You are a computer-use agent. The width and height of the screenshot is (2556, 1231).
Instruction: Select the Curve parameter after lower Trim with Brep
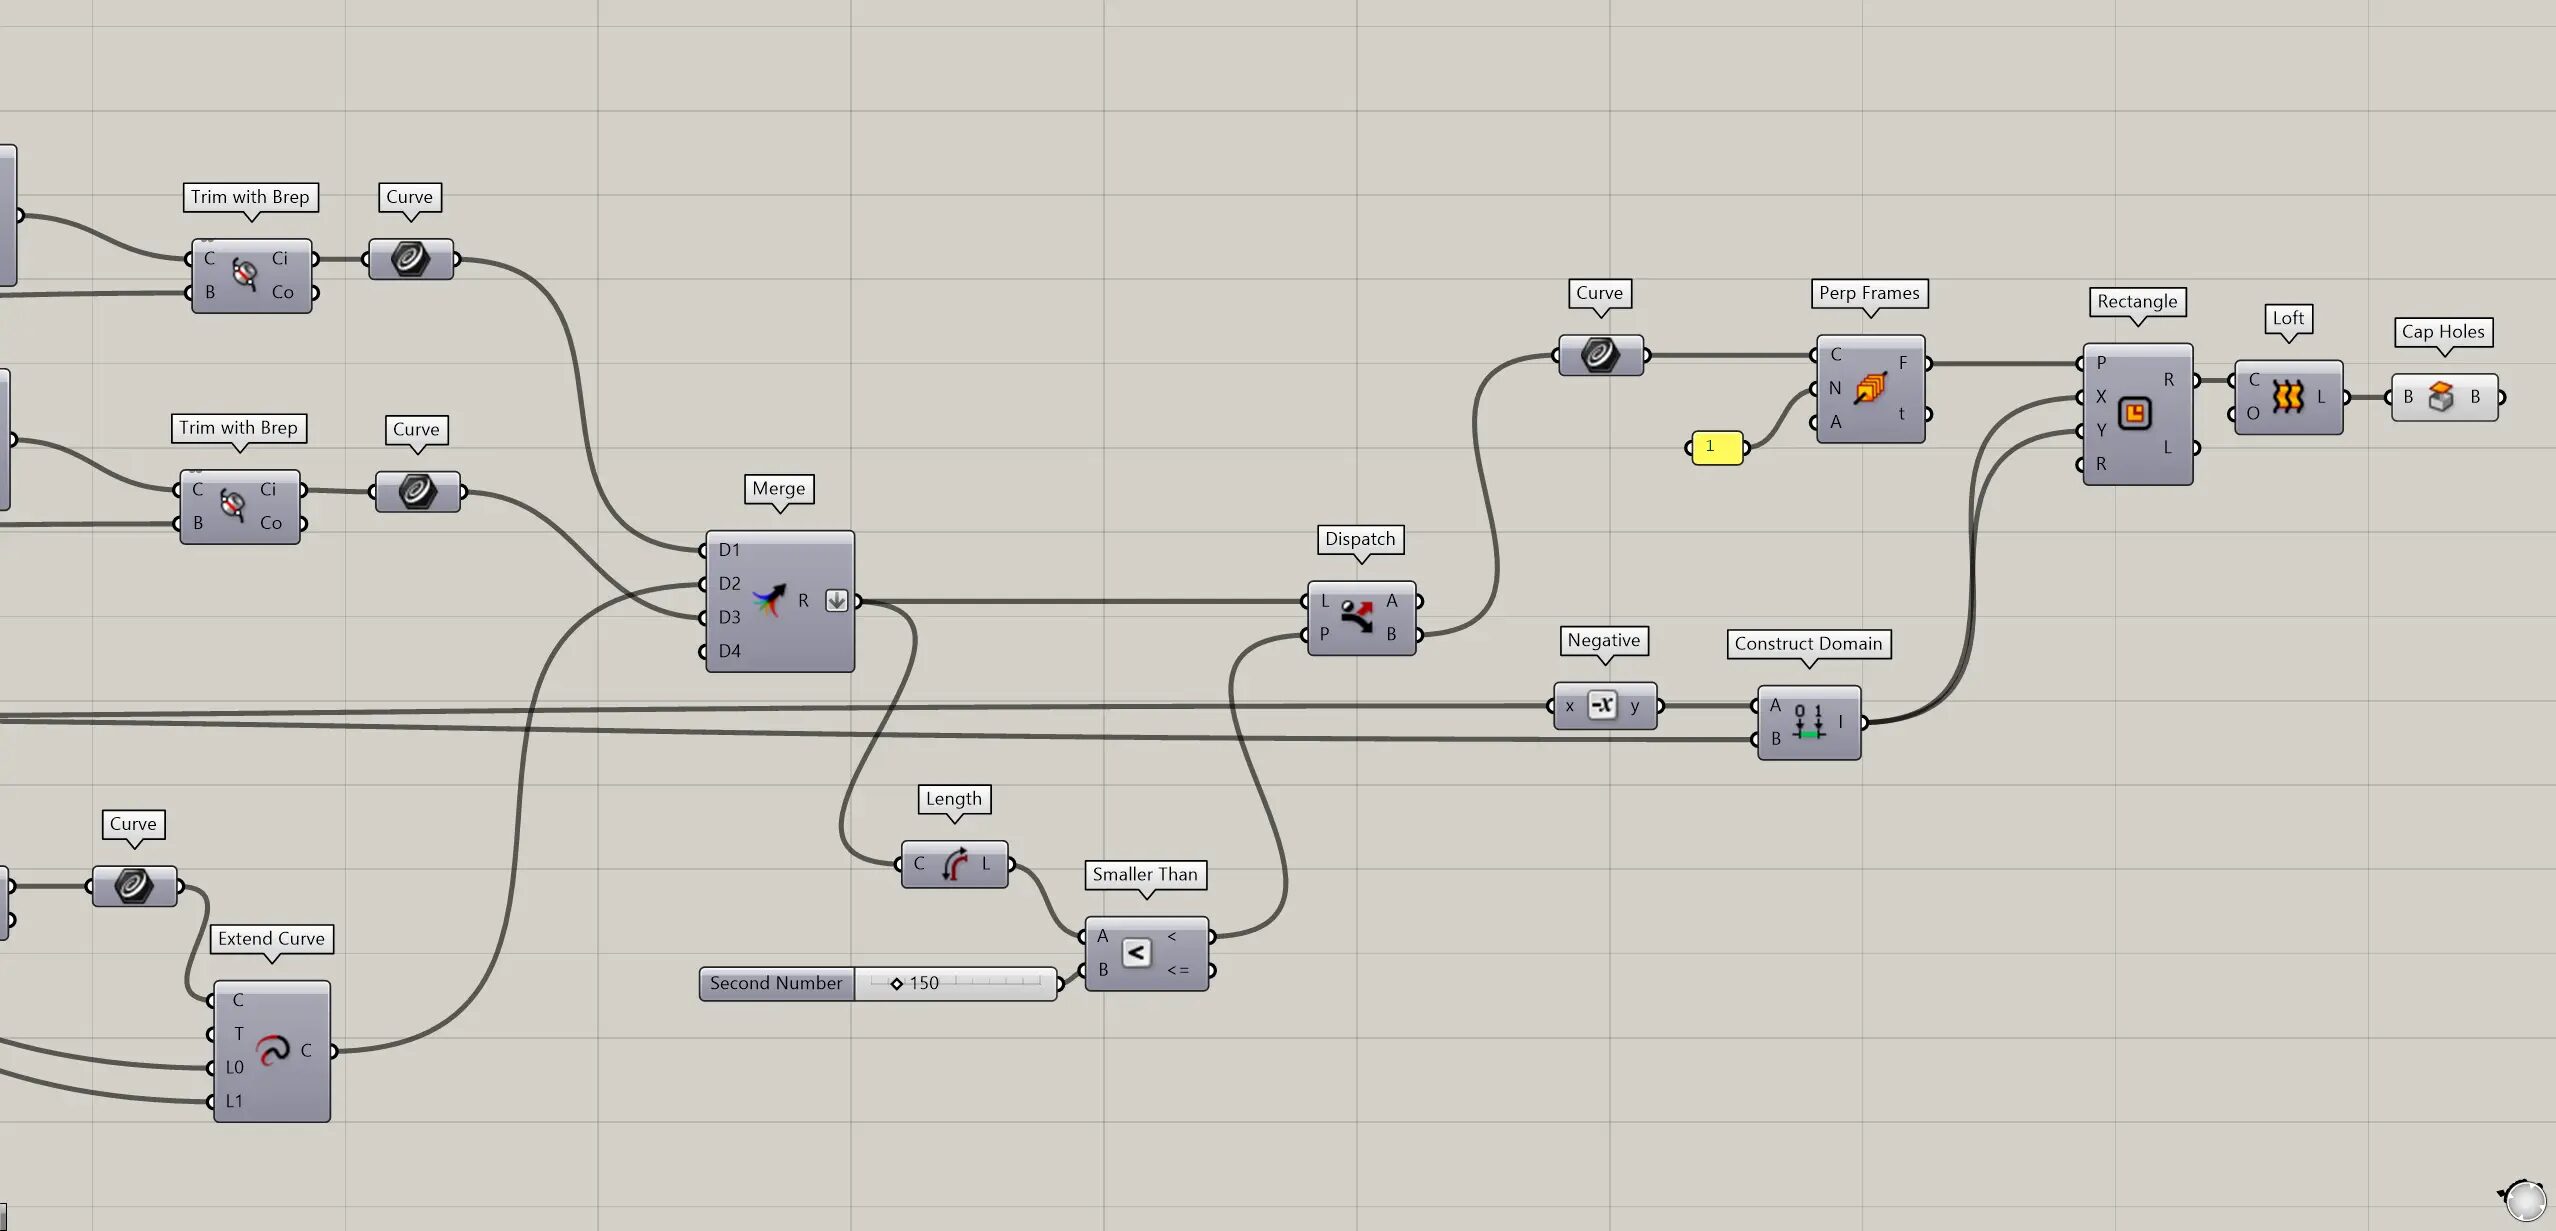[x=418, y=491]
